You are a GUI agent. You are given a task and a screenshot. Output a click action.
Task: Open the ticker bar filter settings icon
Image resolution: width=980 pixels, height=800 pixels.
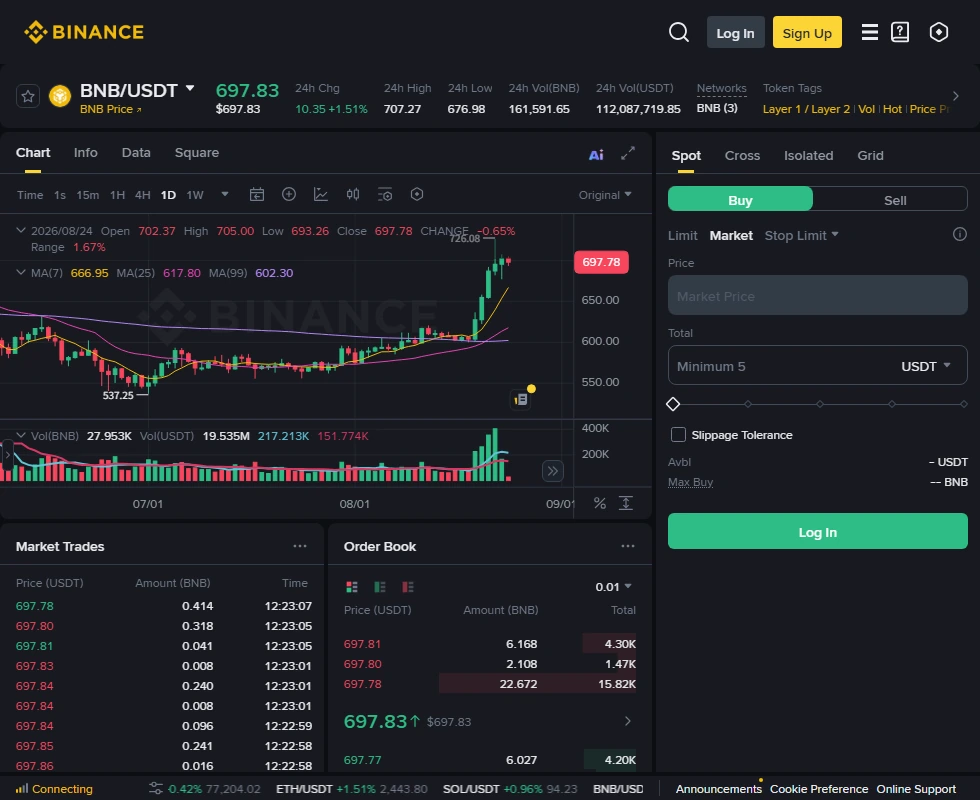coord(156,788)
